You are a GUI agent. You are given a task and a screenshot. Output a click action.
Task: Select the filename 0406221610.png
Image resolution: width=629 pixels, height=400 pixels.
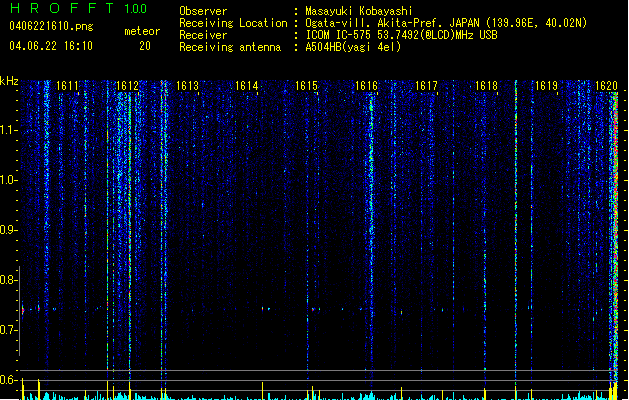pyautogui.click(x=51, y=26)
